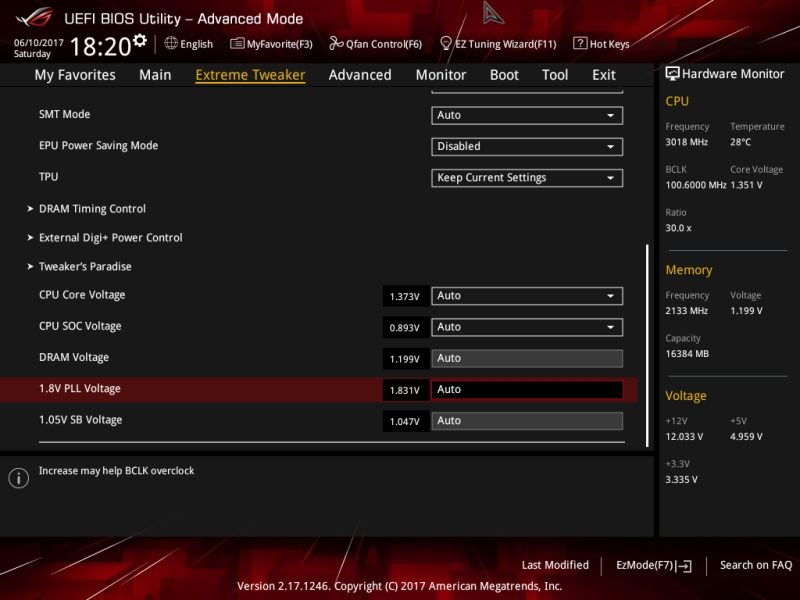Click CPU SOC Voltage label

point(80,326)
